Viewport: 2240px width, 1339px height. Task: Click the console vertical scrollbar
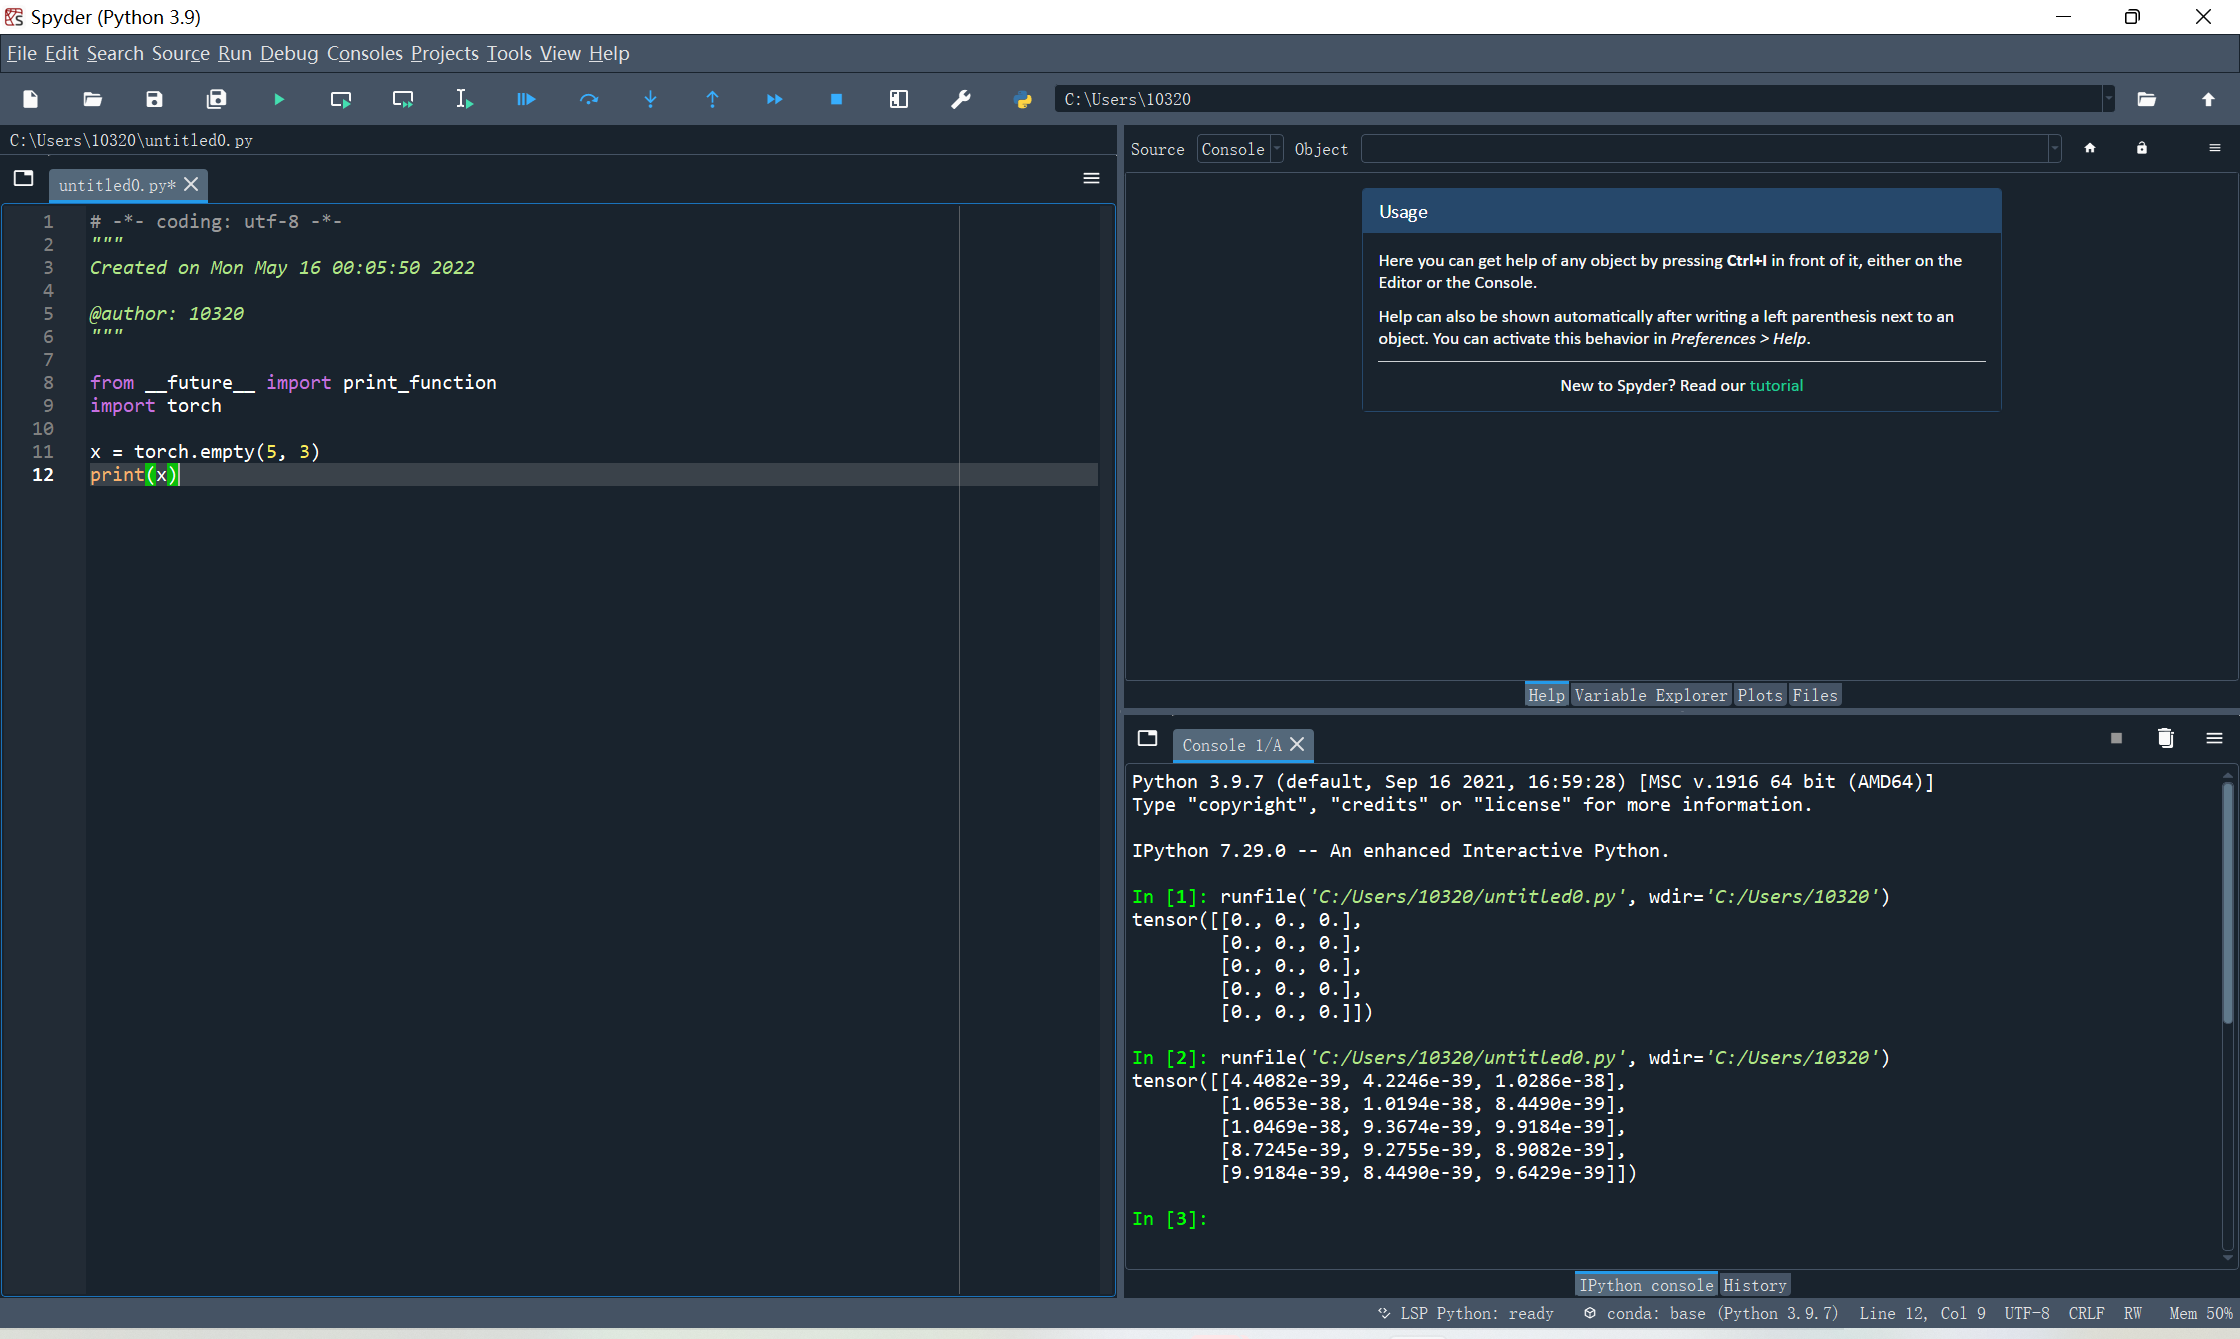(x=2227, y=900)
